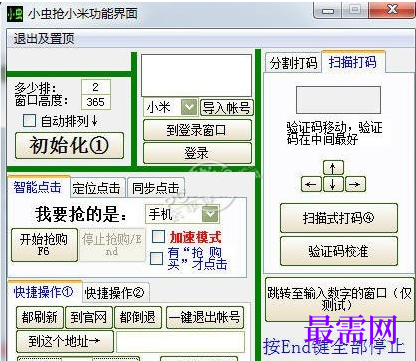Click the 到登录窗口 button
The image size is (416, 361).
pyautogui.click(x=197, y=130)
